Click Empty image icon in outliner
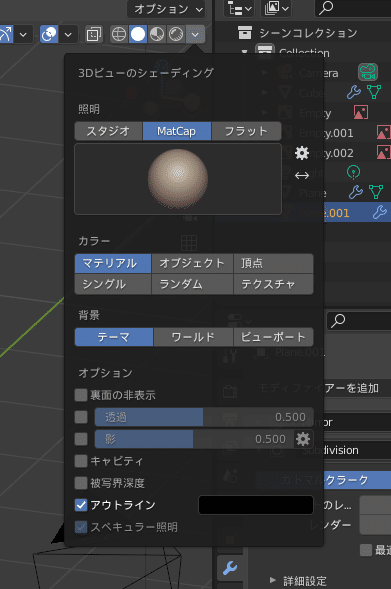The height and width of the screenshot is (589, 391). 361,112
